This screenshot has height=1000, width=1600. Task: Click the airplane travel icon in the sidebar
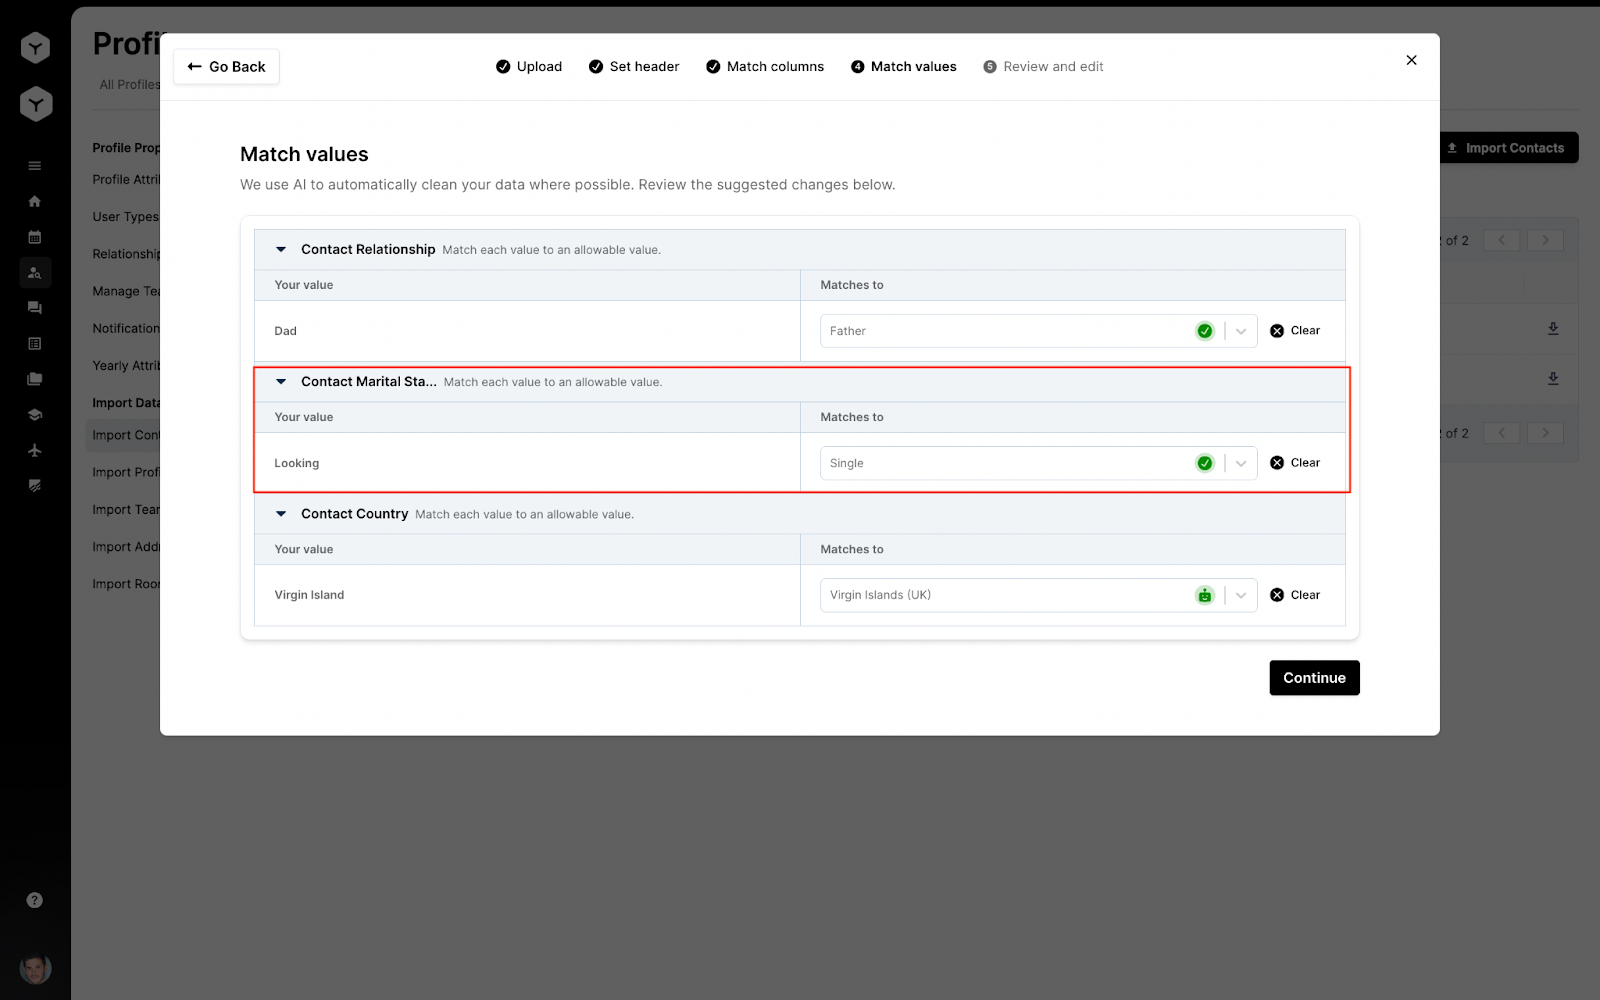tap(34, 450)
